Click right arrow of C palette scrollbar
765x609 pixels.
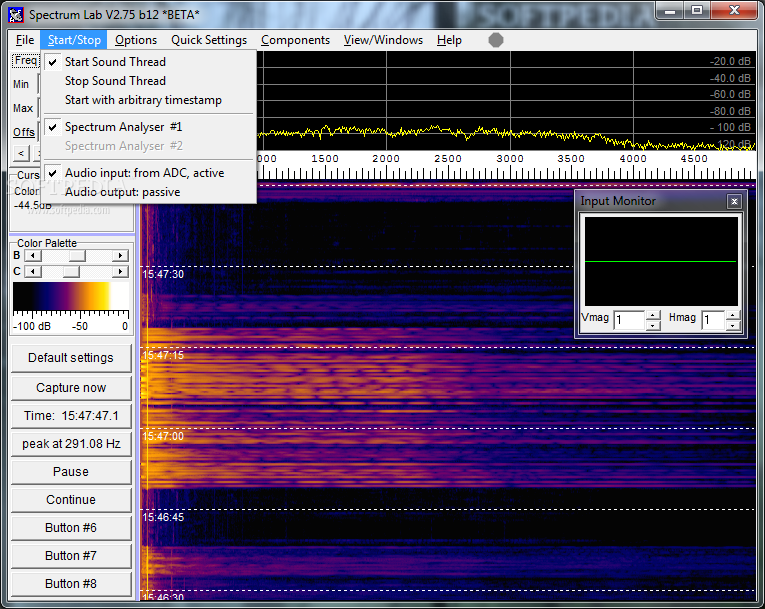click(x=120, y=272)
